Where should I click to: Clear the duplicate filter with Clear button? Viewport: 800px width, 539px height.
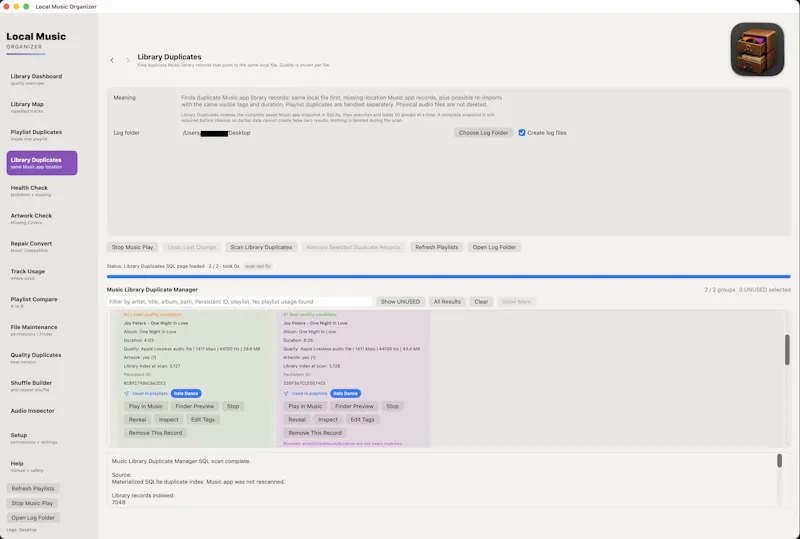(x=481, y=302)
